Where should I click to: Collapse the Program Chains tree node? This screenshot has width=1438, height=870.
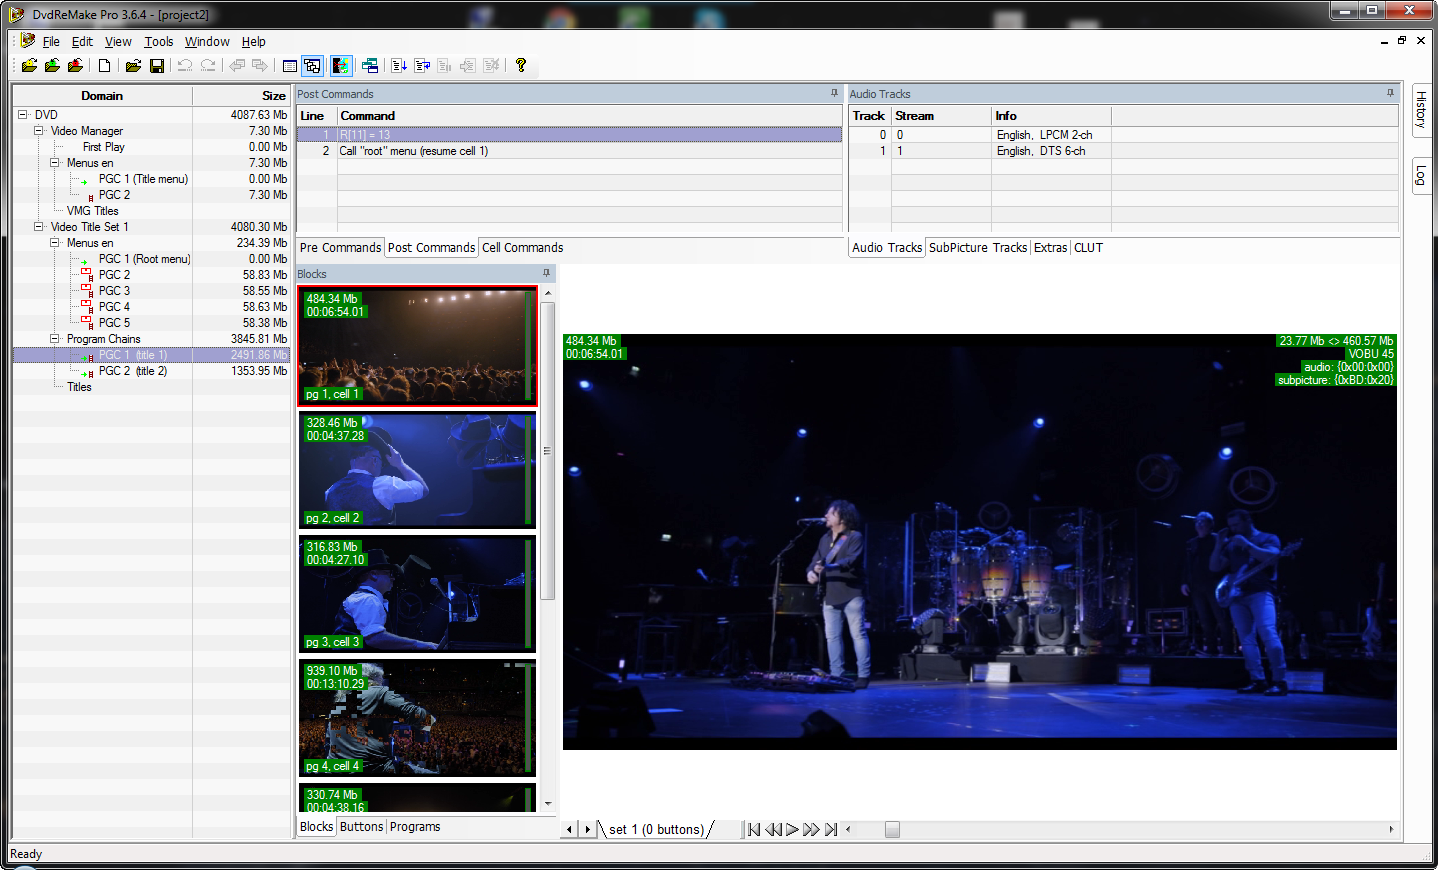[x=55, y=339]
